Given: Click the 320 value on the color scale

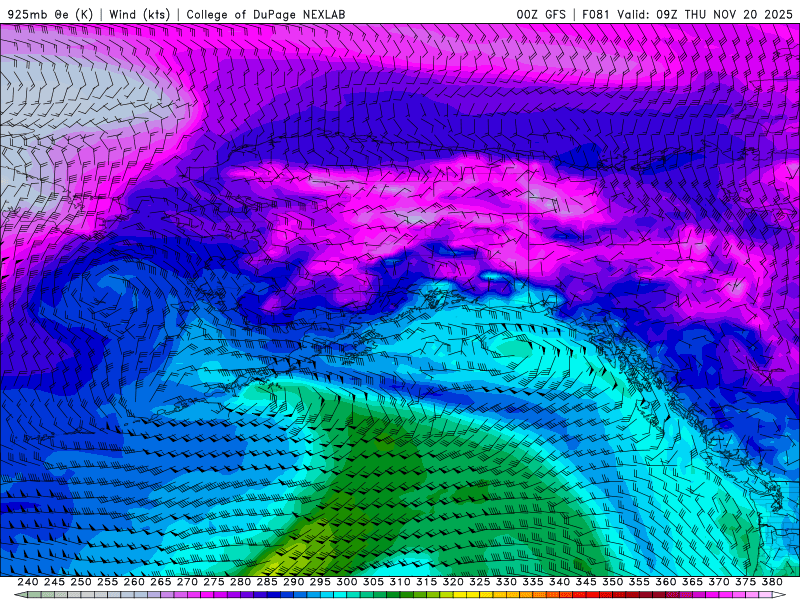Looking at the screenshot, I should pos(453,582).
